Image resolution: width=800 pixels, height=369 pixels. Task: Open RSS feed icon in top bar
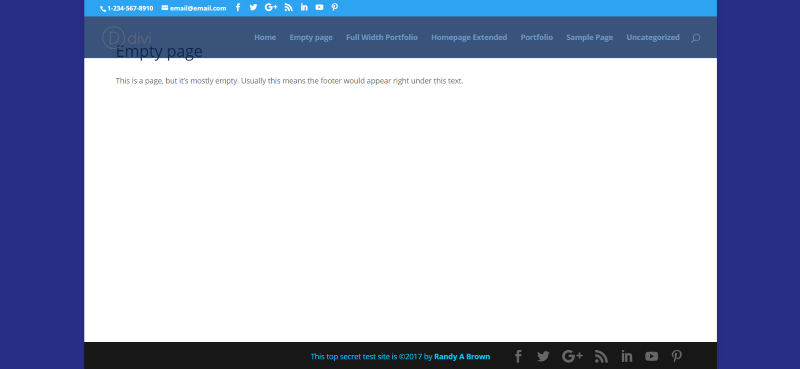(x=289, y=7)
